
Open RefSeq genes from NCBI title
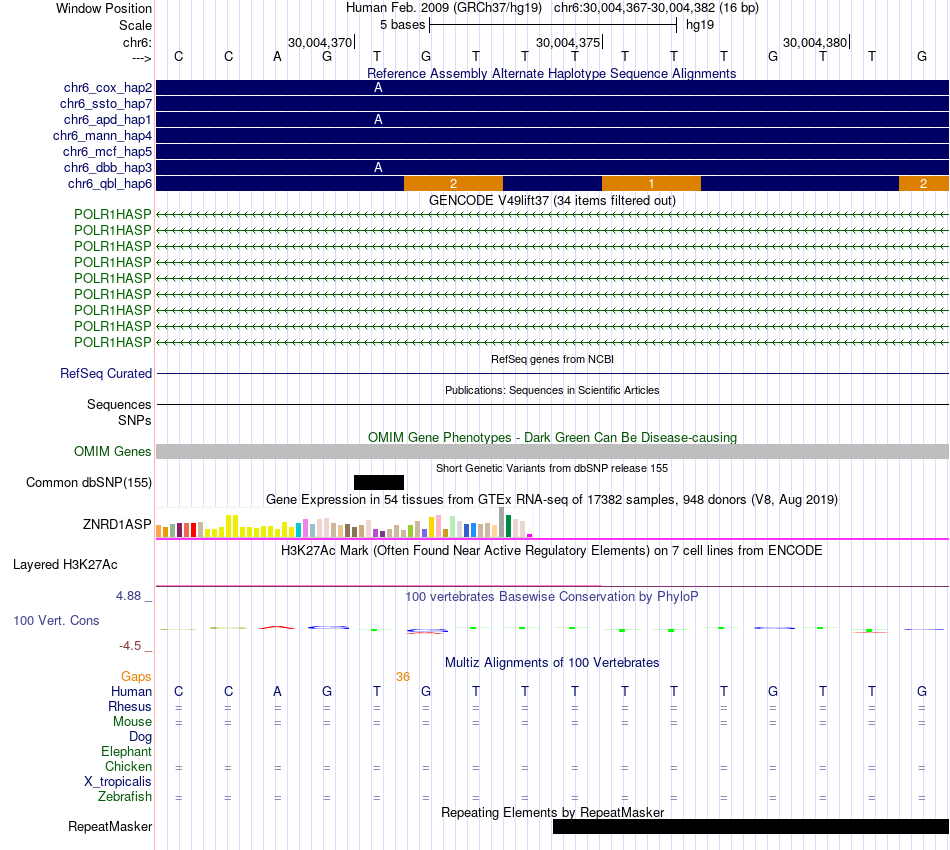[552, 359]
